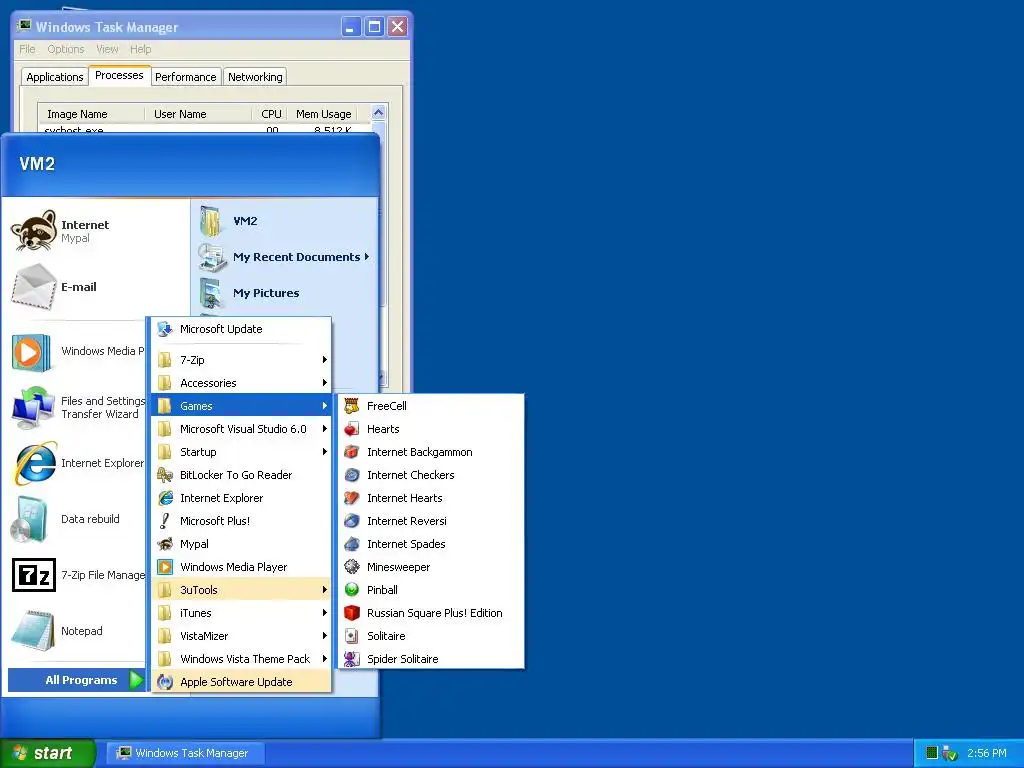Open Internet Explorer in All Programs list
1024x768 pixels.
point(242,498)
